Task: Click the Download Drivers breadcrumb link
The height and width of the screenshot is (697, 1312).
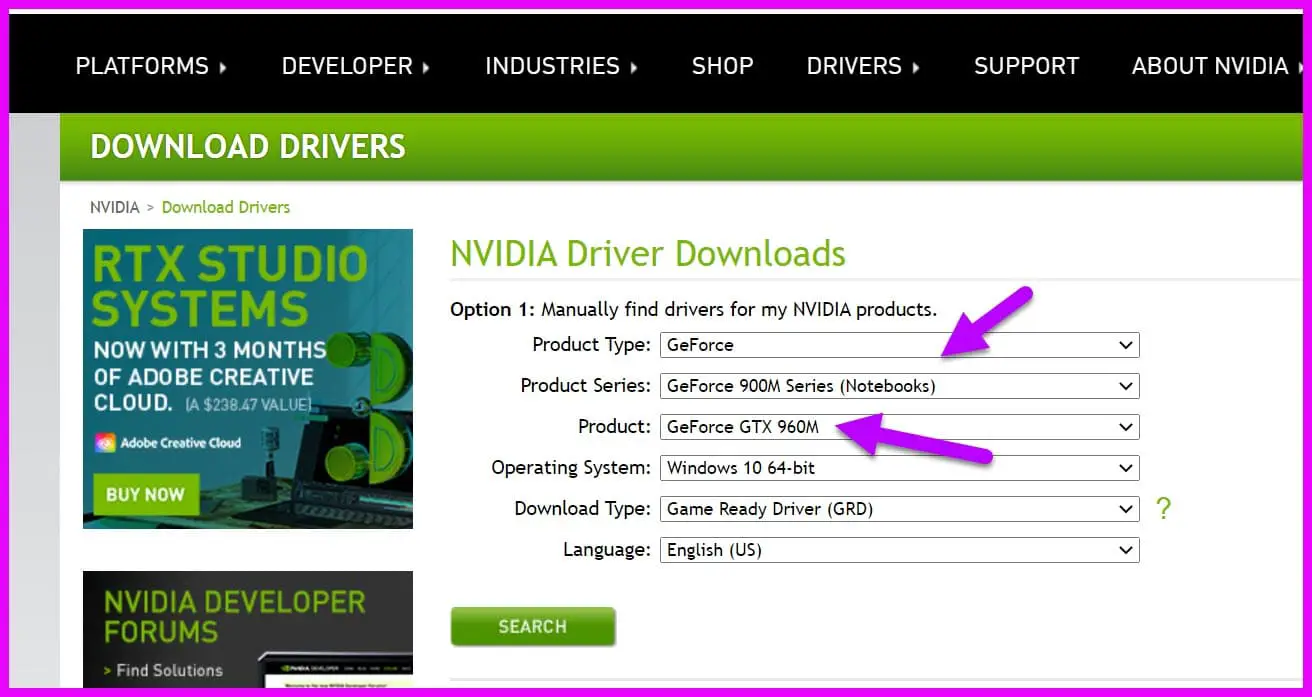Action: pos(226,208)
